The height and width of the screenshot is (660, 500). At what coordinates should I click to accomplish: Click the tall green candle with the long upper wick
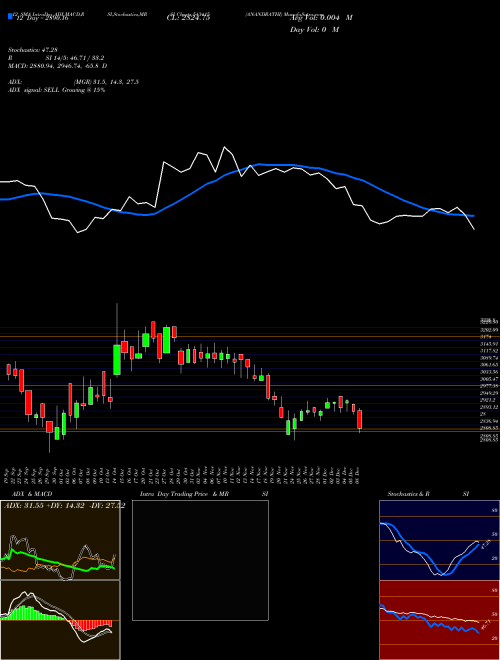[x=117, y=359]
